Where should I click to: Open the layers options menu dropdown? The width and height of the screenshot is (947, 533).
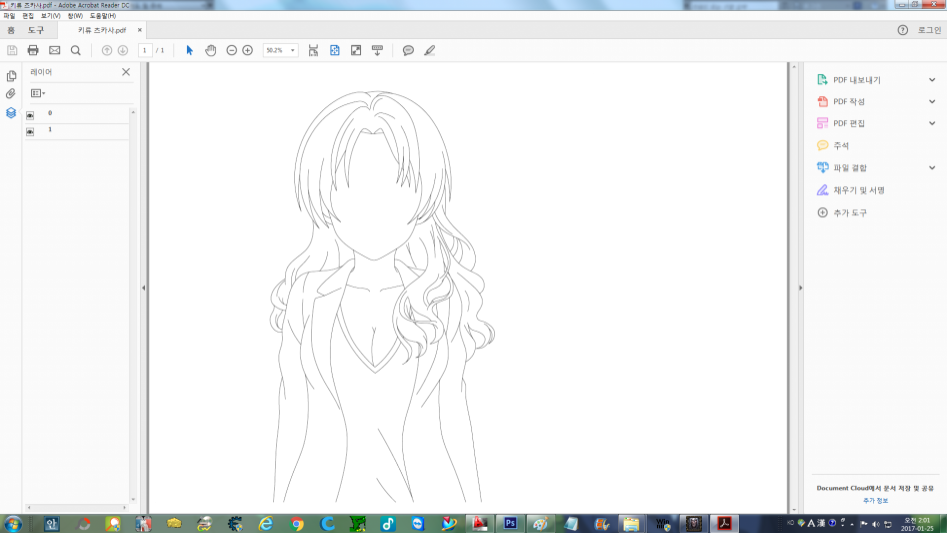pos(38,94)
